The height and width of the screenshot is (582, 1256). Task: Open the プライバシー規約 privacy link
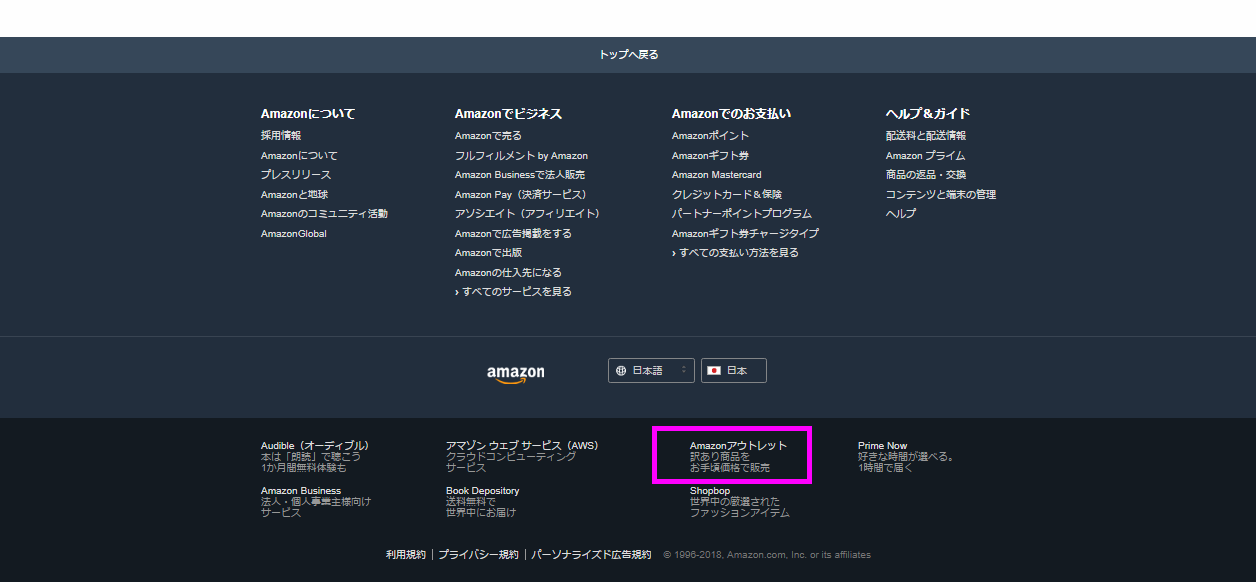(x=478, y=555)
